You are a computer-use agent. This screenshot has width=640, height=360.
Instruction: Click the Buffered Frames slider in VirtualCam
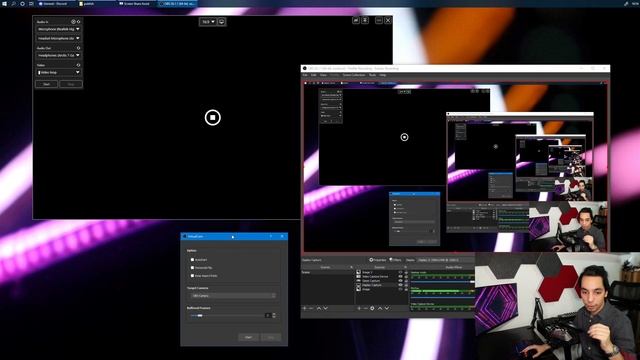(227, 316)
